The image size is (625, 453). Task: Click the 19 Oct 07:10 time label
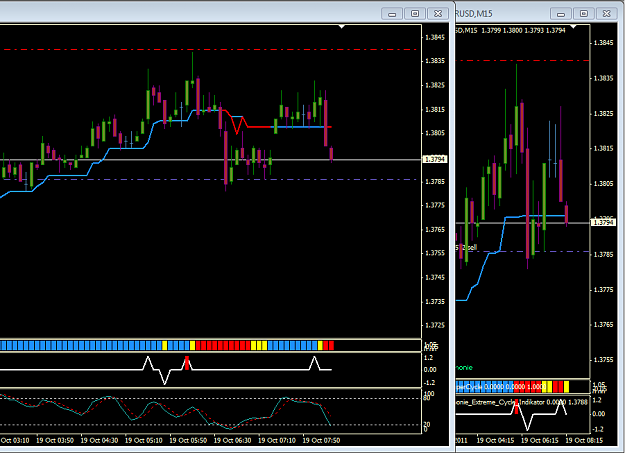pyautogui.click(x=277, y=440)
